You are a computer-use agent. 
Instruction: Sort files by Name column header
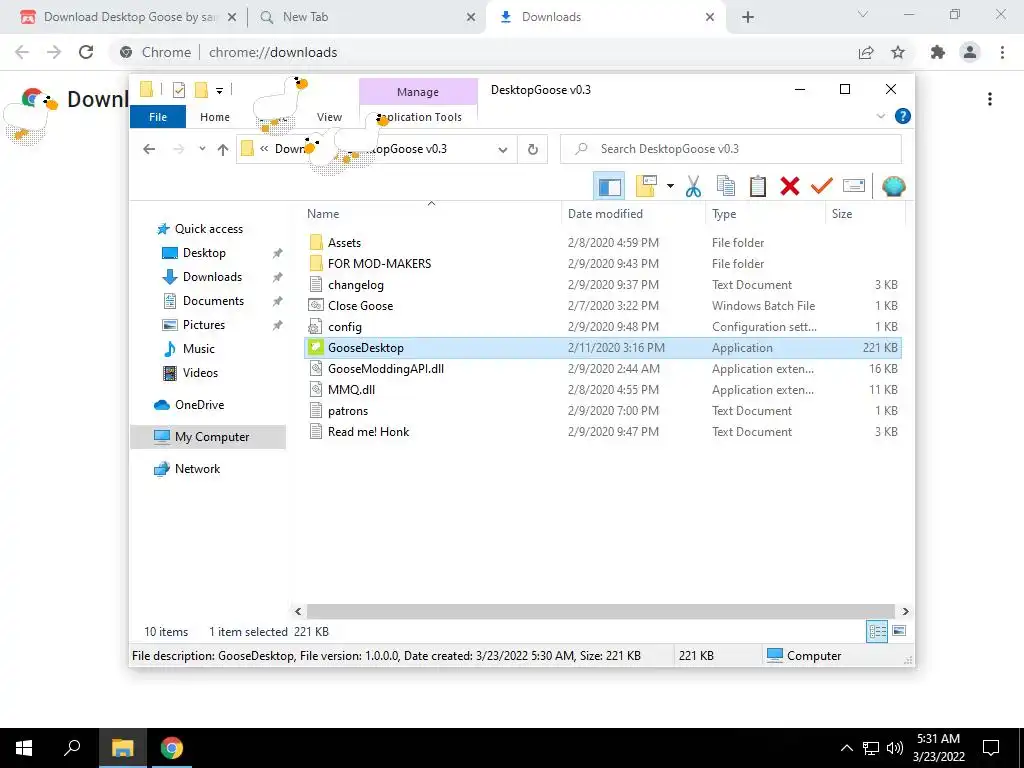[433, 214]
